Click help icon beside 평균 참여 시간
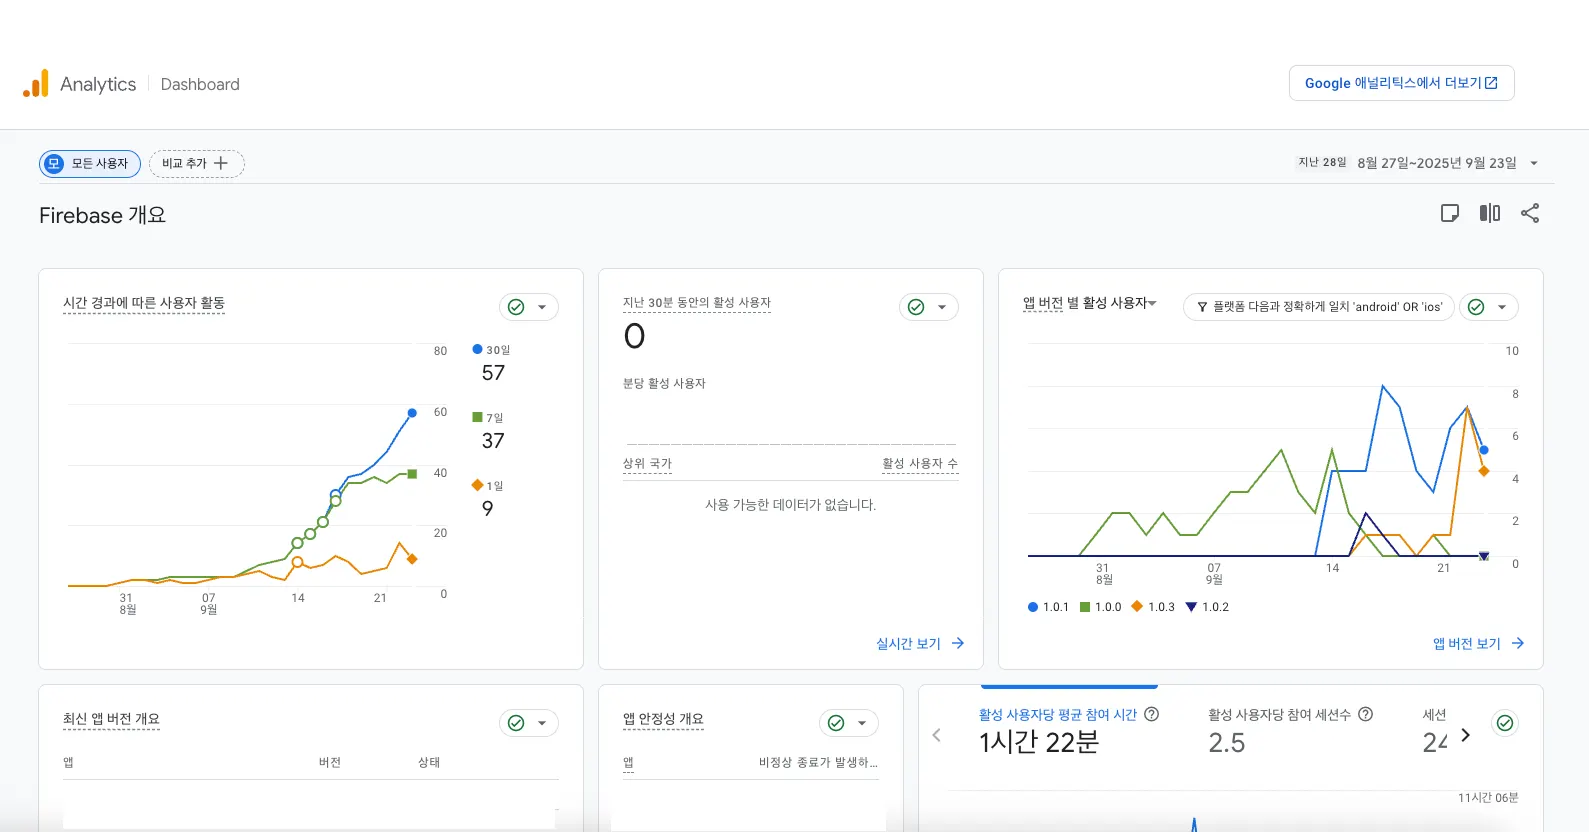Viewport: 1589px width, 832px height. 1152,714
